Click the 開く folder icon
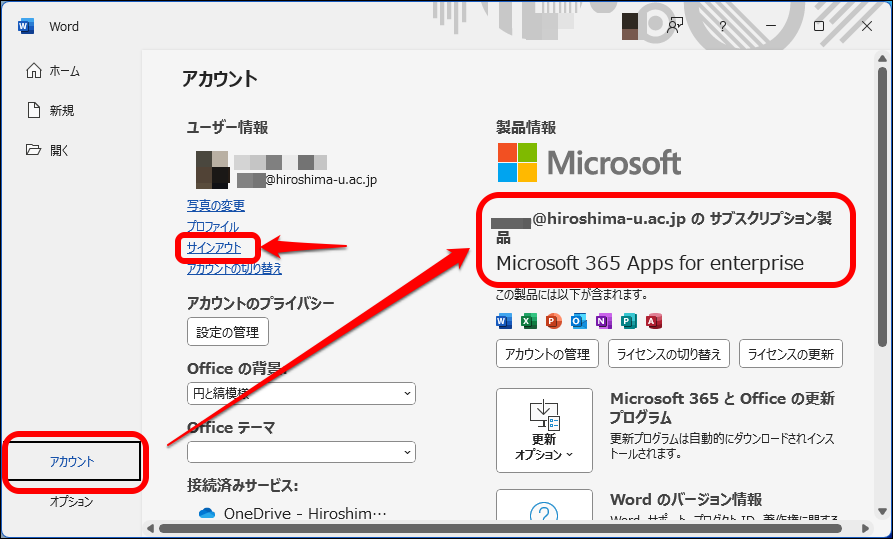Screen dimensions: 893x539 pos(34,150)
